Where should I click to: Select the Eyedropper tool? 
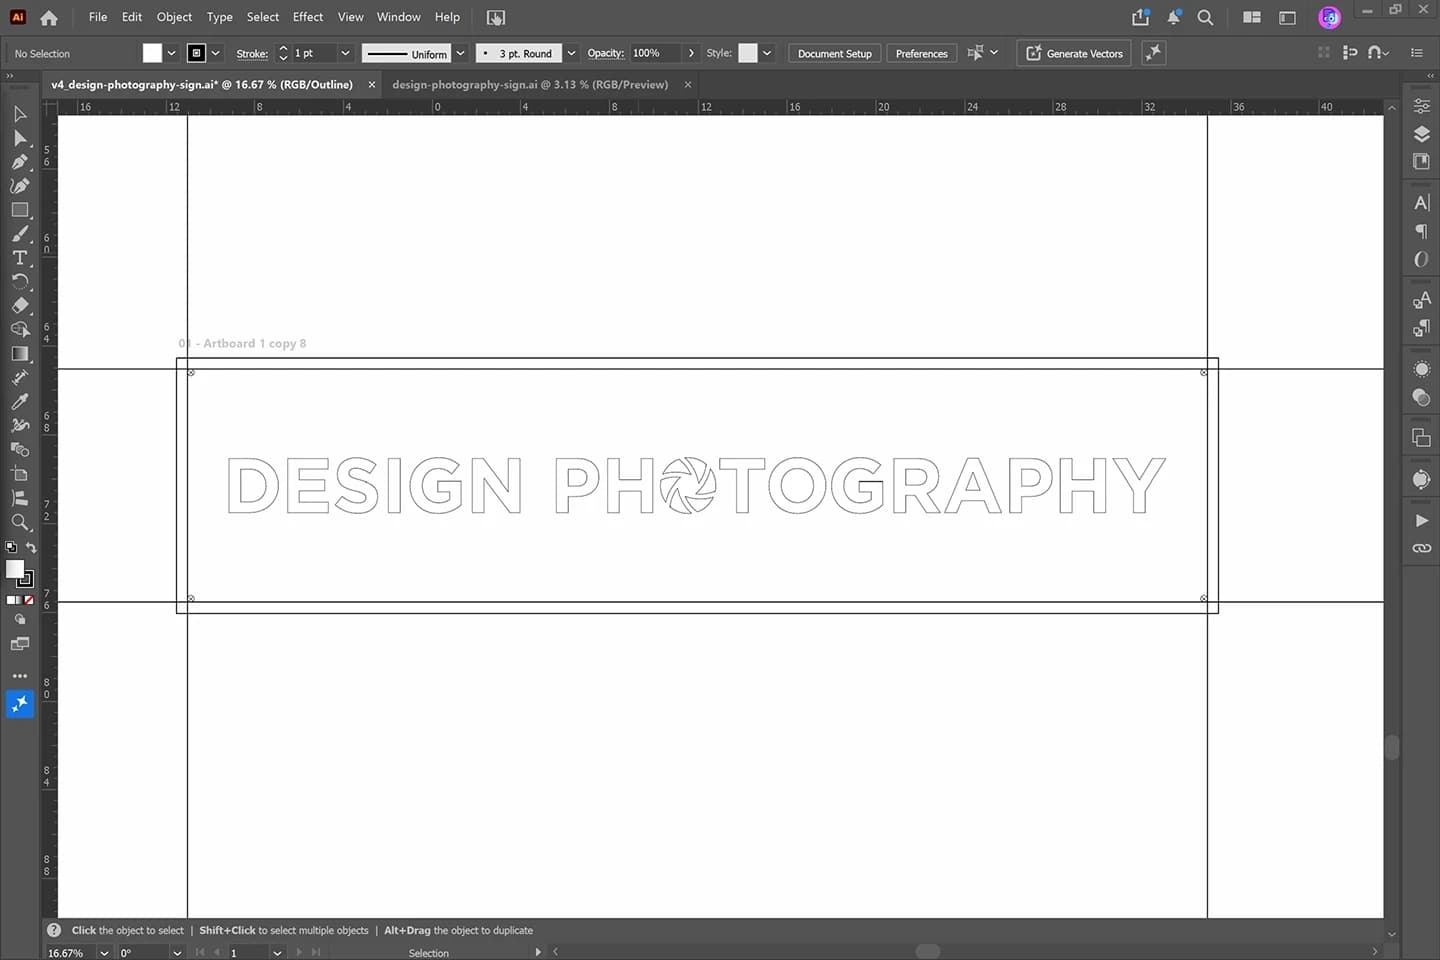[x=19, y=402]
